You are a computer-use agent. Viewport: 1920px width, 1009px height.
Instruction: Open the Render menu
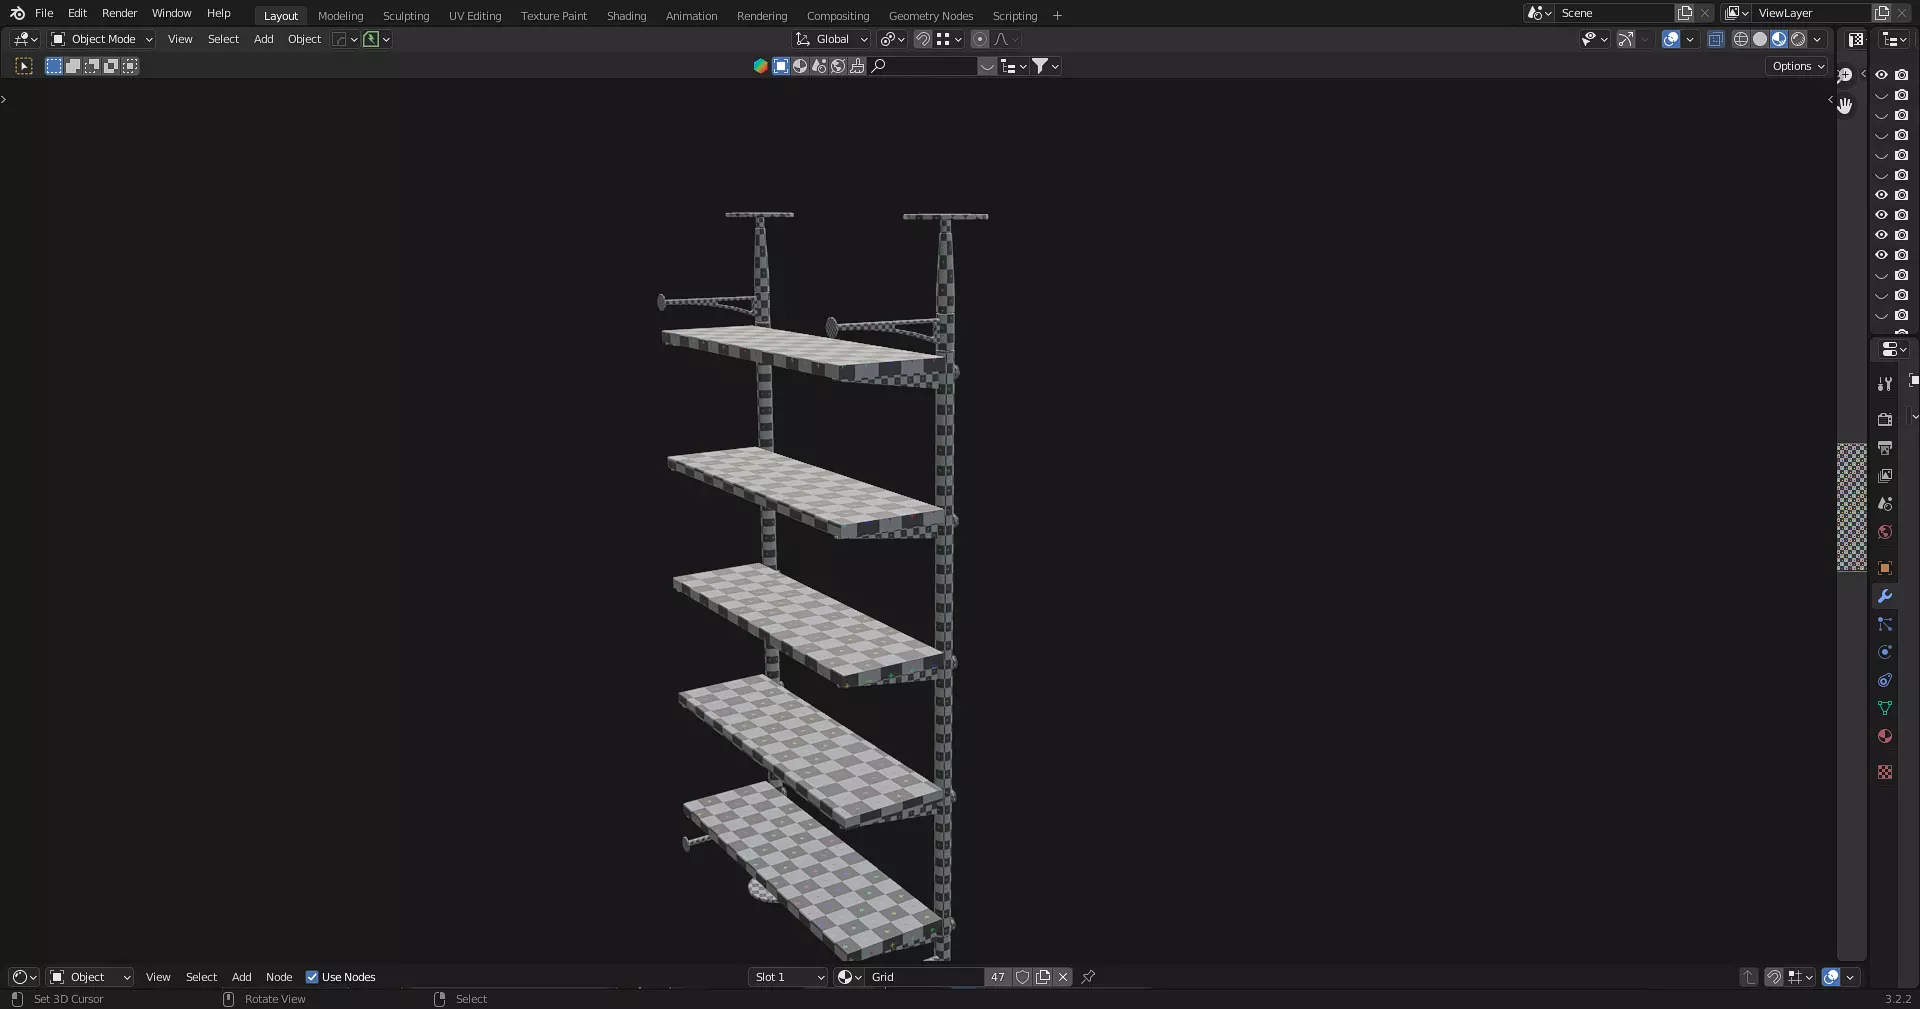point(119,13)
